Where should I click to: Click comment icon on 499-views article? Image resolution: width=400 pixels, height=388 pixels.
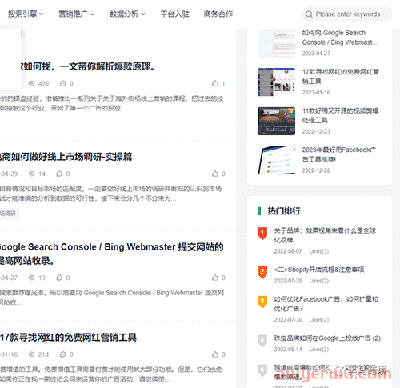click(x=63, y=83)
